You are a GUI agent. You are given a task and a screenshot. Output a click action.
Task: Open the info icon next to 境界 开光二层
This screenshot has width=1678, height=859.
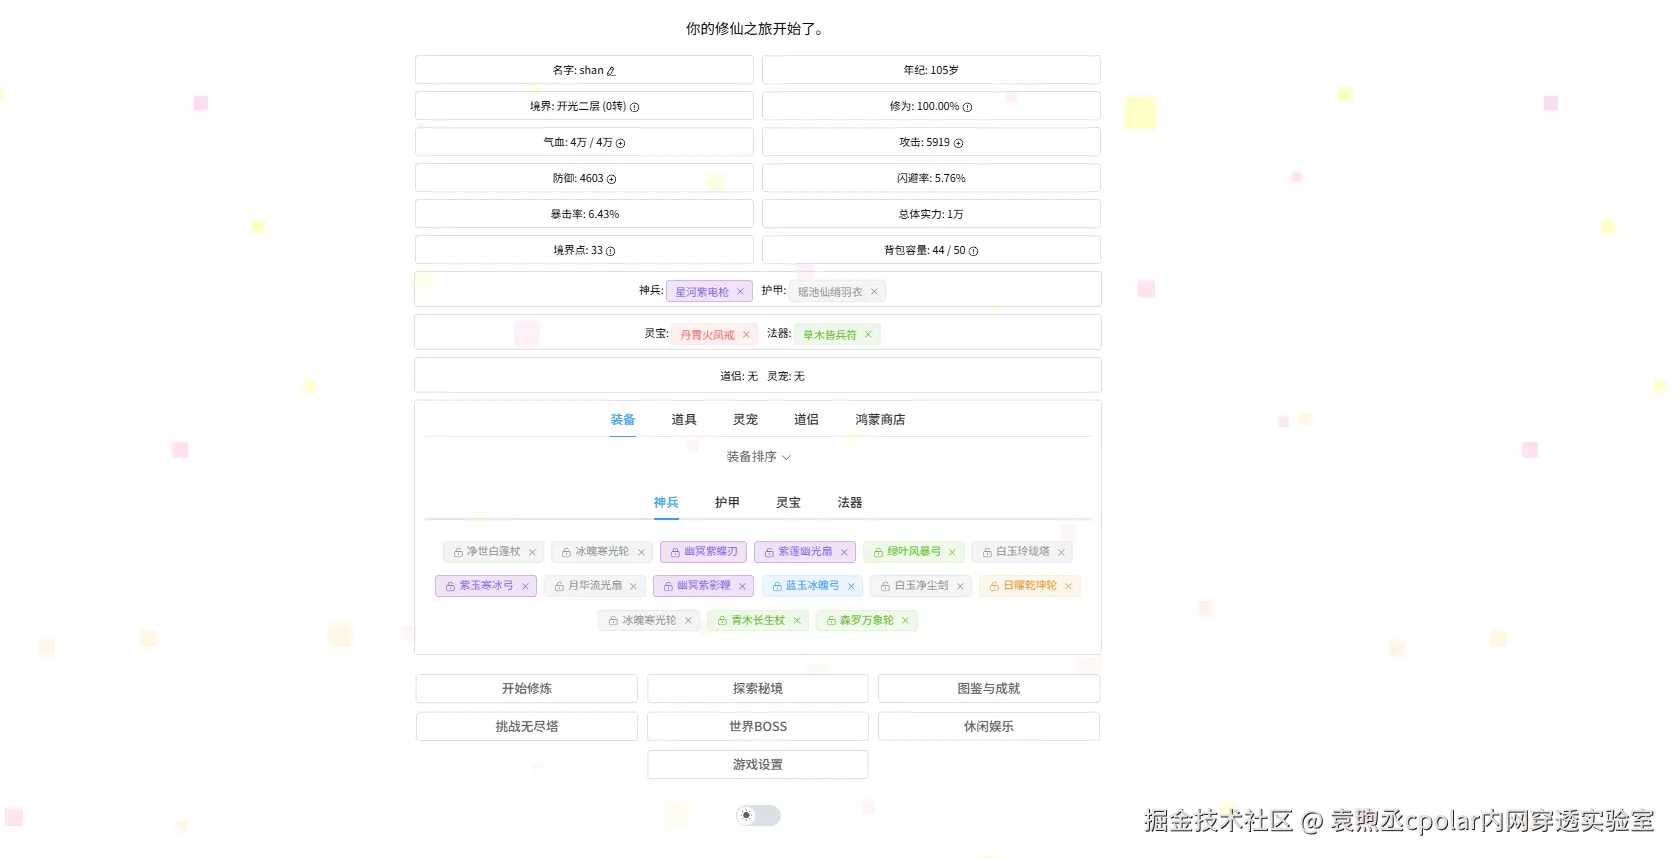tap(634, 107)
